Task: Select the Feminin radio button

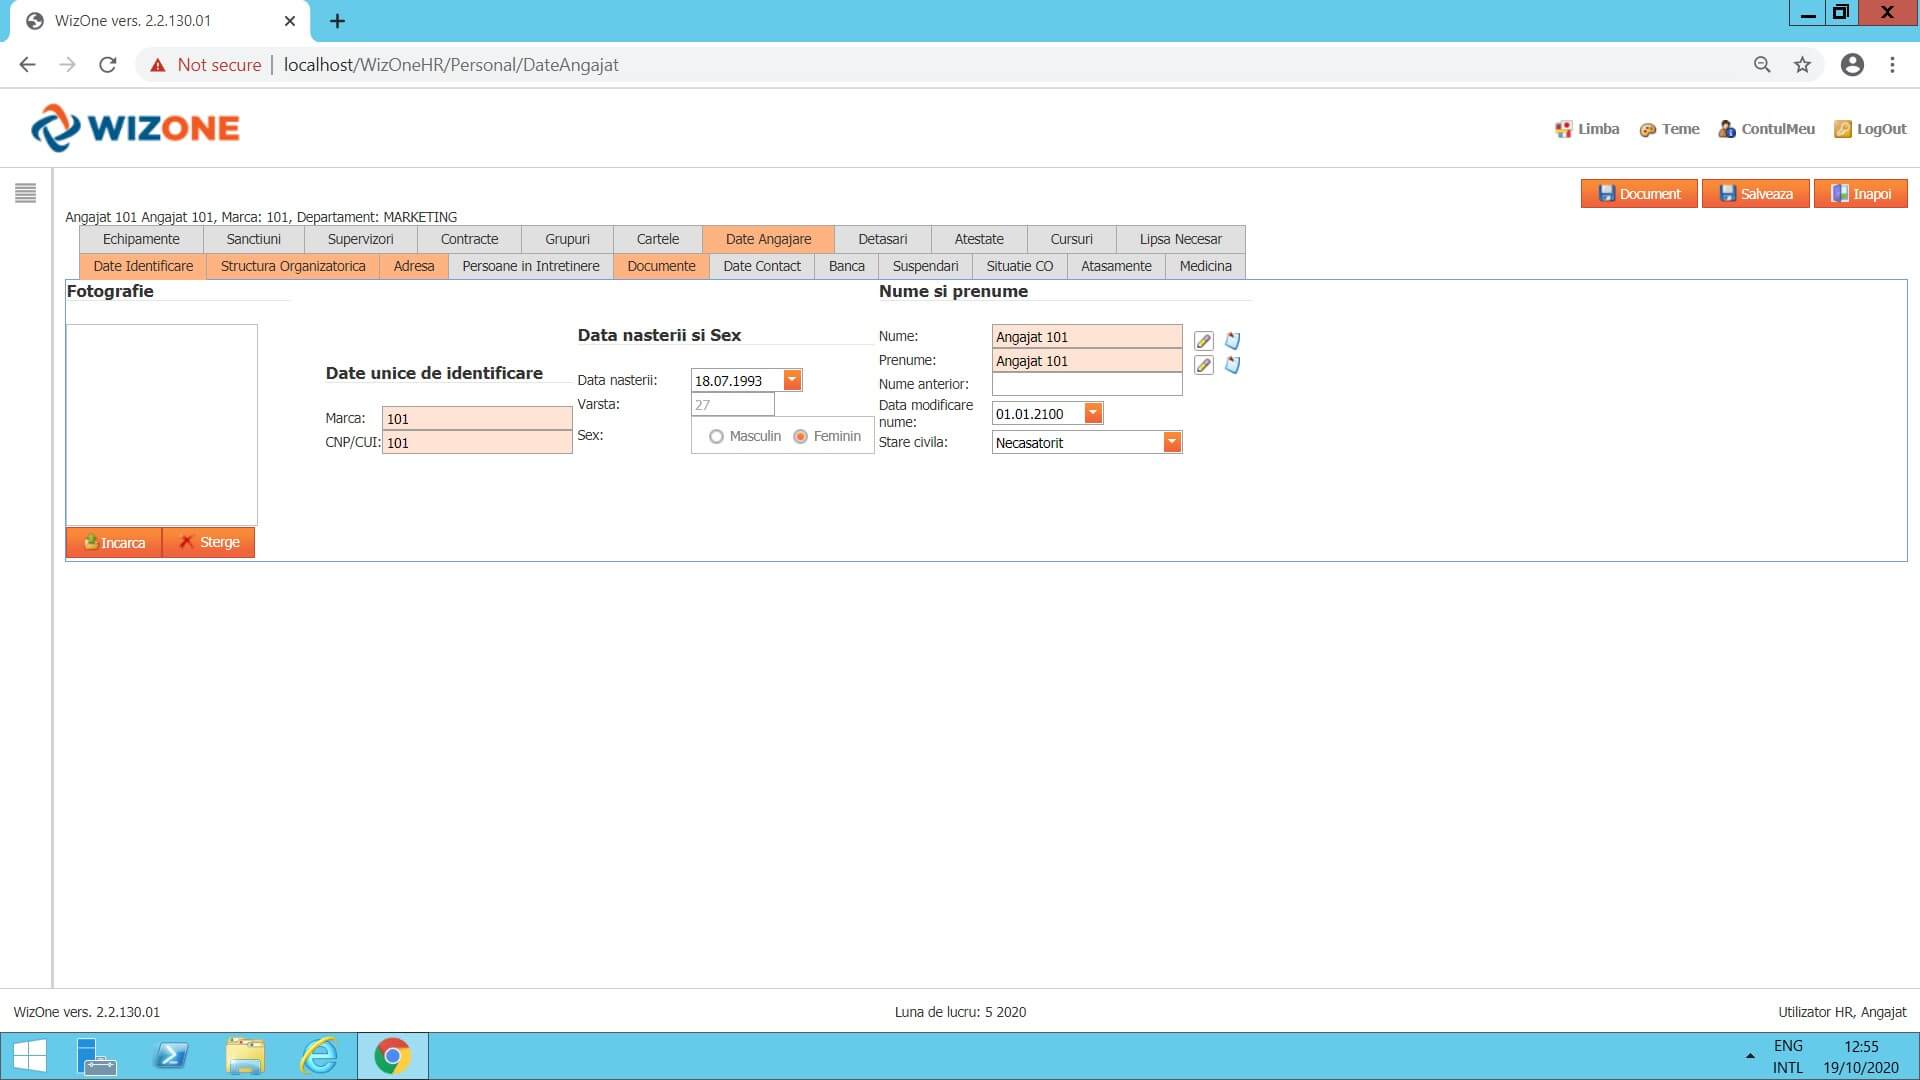Action: tap(800, 437)
